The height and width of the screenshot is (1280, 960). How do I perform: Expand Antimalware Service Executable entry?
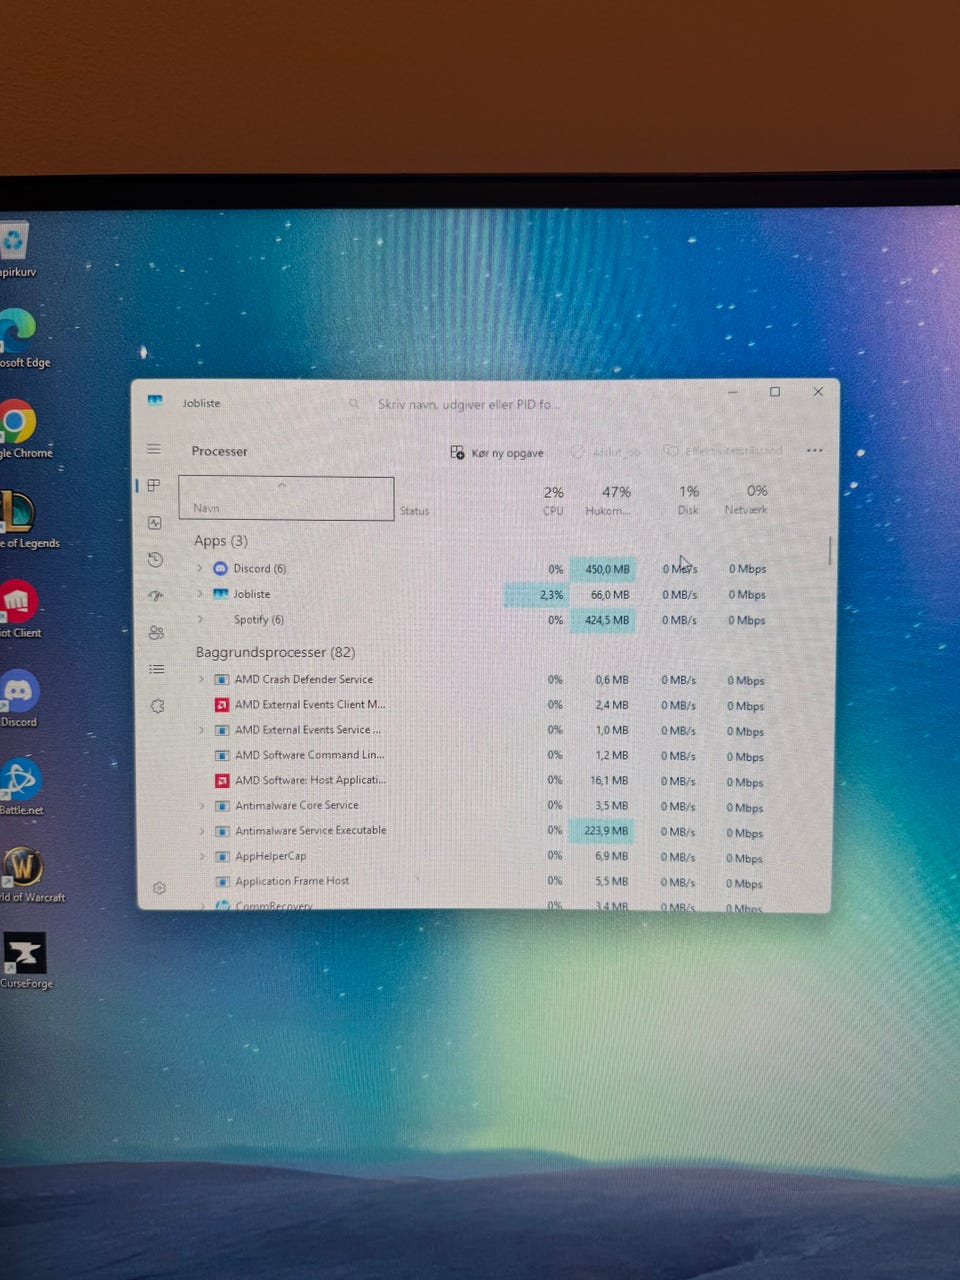pyautogui.click(x=202, y=831)
